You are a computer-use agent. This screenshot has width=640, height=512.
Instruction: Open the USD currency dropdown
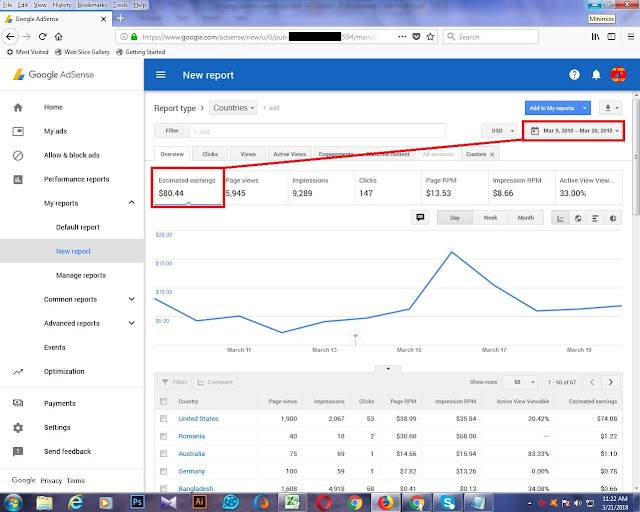coord(500,131)
